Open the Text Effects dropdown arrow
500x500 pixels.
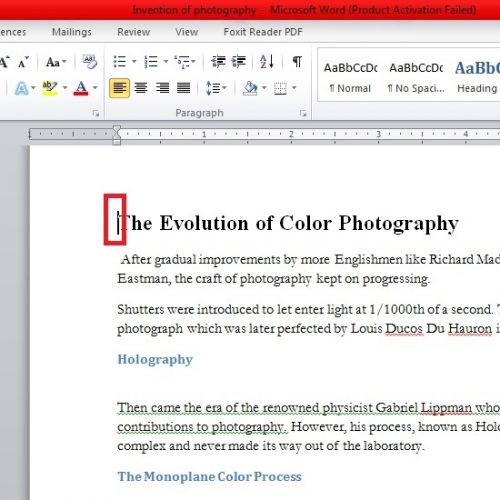point(33,88)
